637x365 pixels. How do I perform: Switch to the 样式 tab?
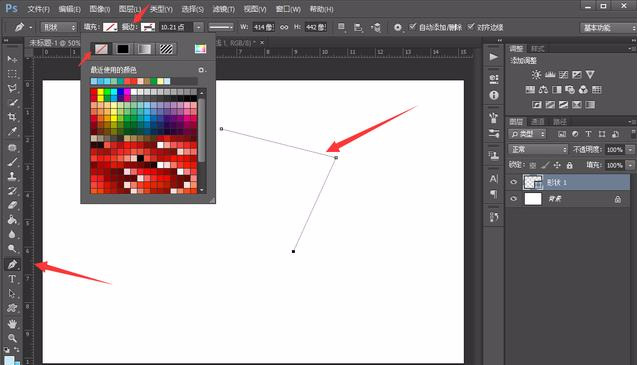point(537,49)
